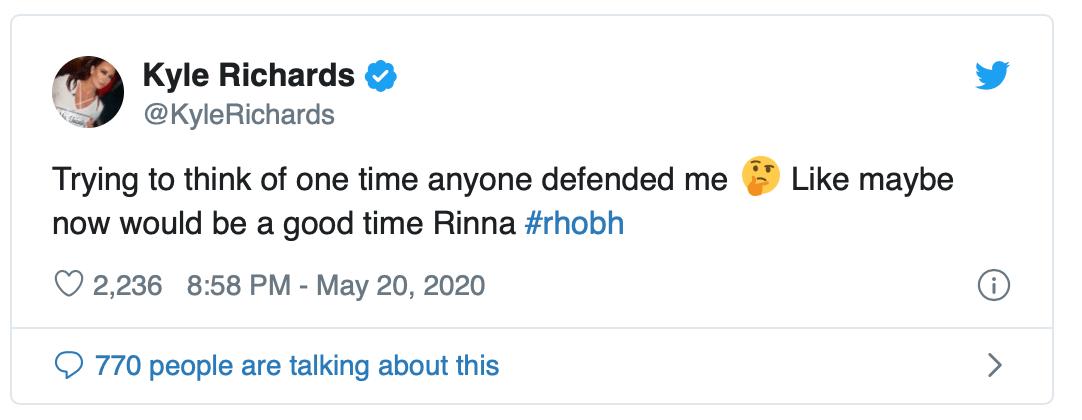Click the word "Rinna" in the tweet
Viewport: 1082px width, 420px height.
tap(482, 223)
